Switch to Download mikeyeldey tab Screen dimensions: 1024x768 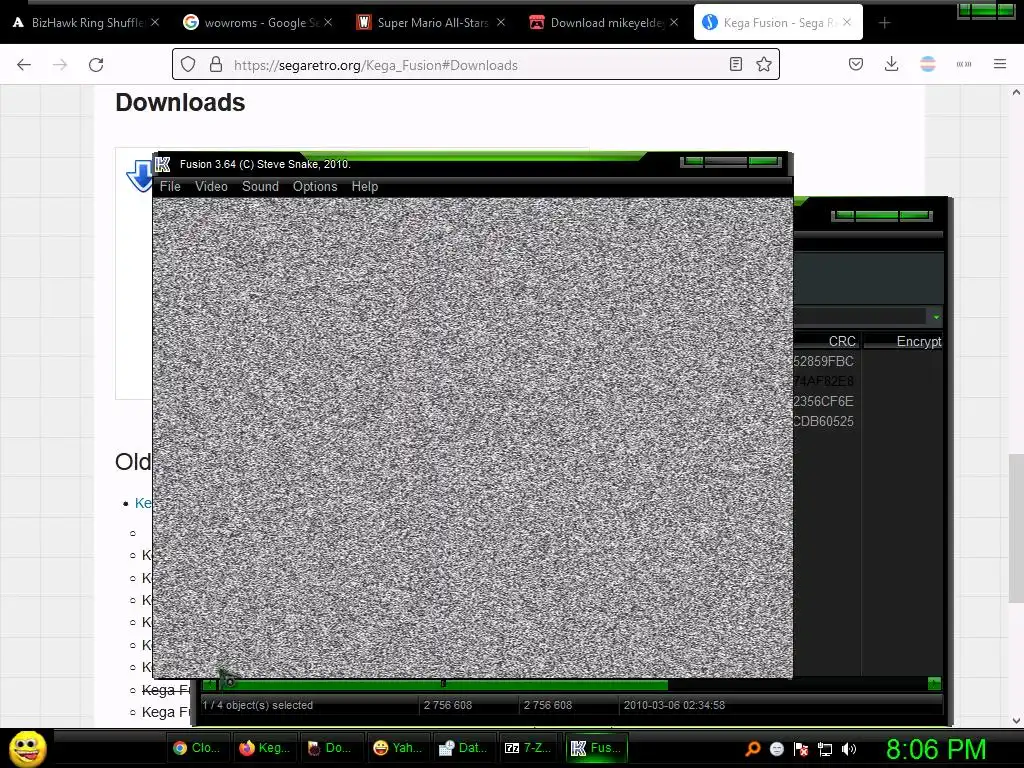[x=603, y=23]
